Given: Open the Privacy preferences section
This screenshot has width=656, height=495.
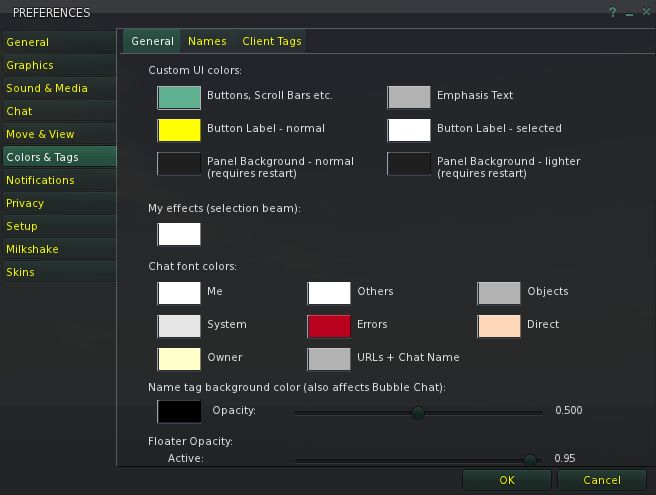Looking at the screenshot, I should pos(25,203).
